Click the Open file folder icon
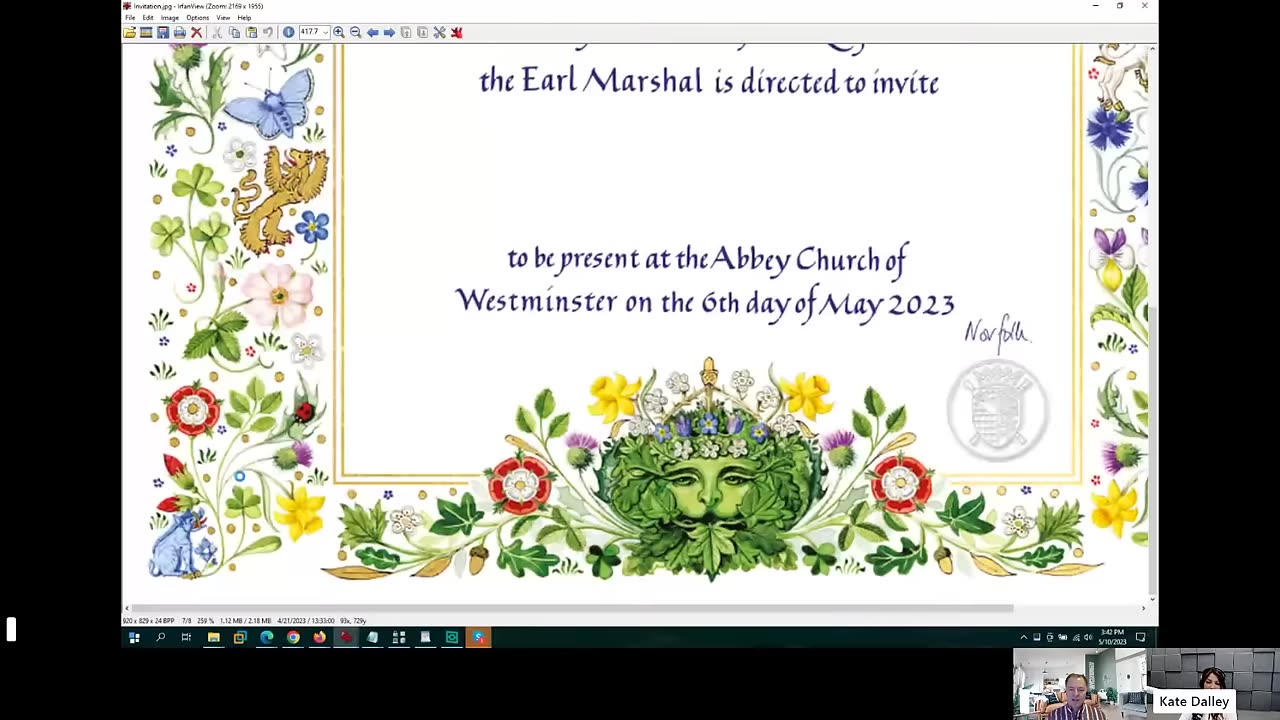Screen dimensions: 1280x720 point(130,32)
